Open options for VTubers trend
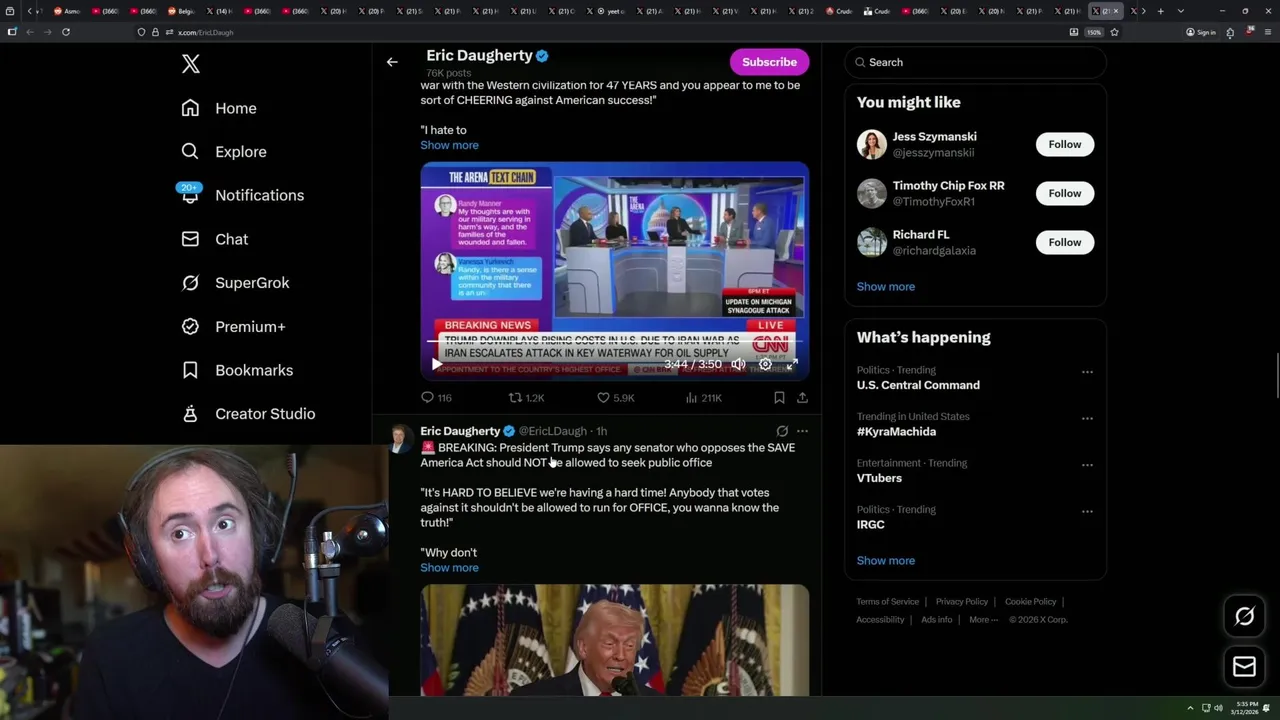 pos(1087,465)
